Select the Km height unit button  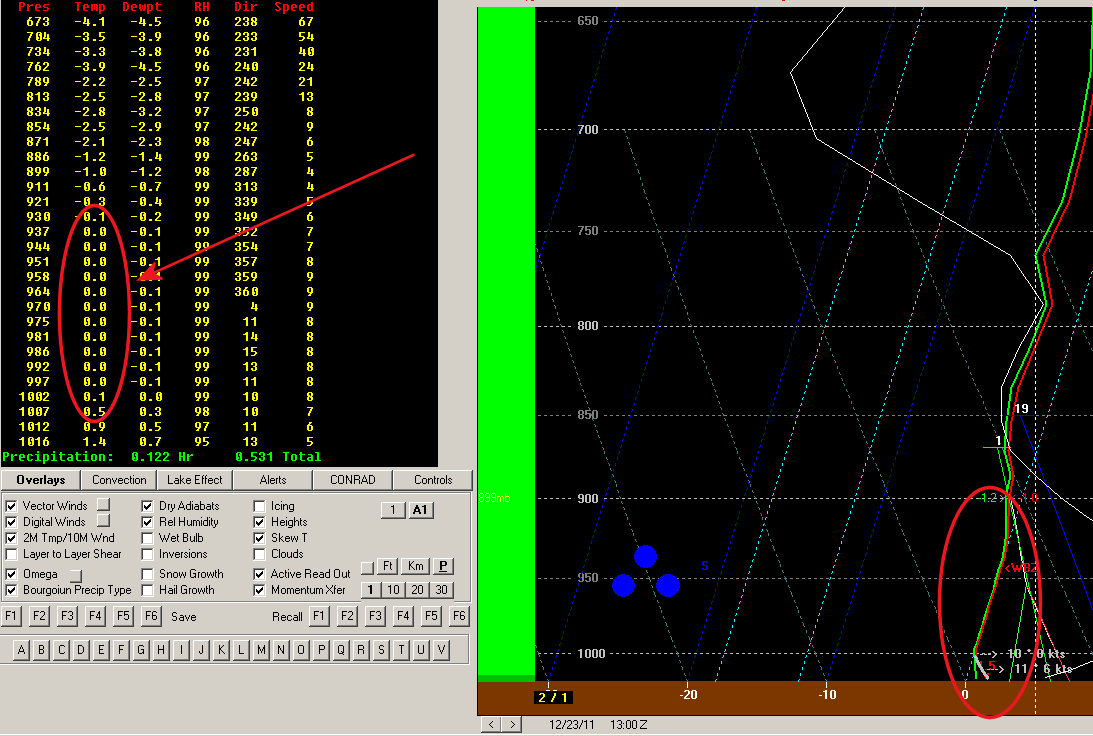pos(415,566)
